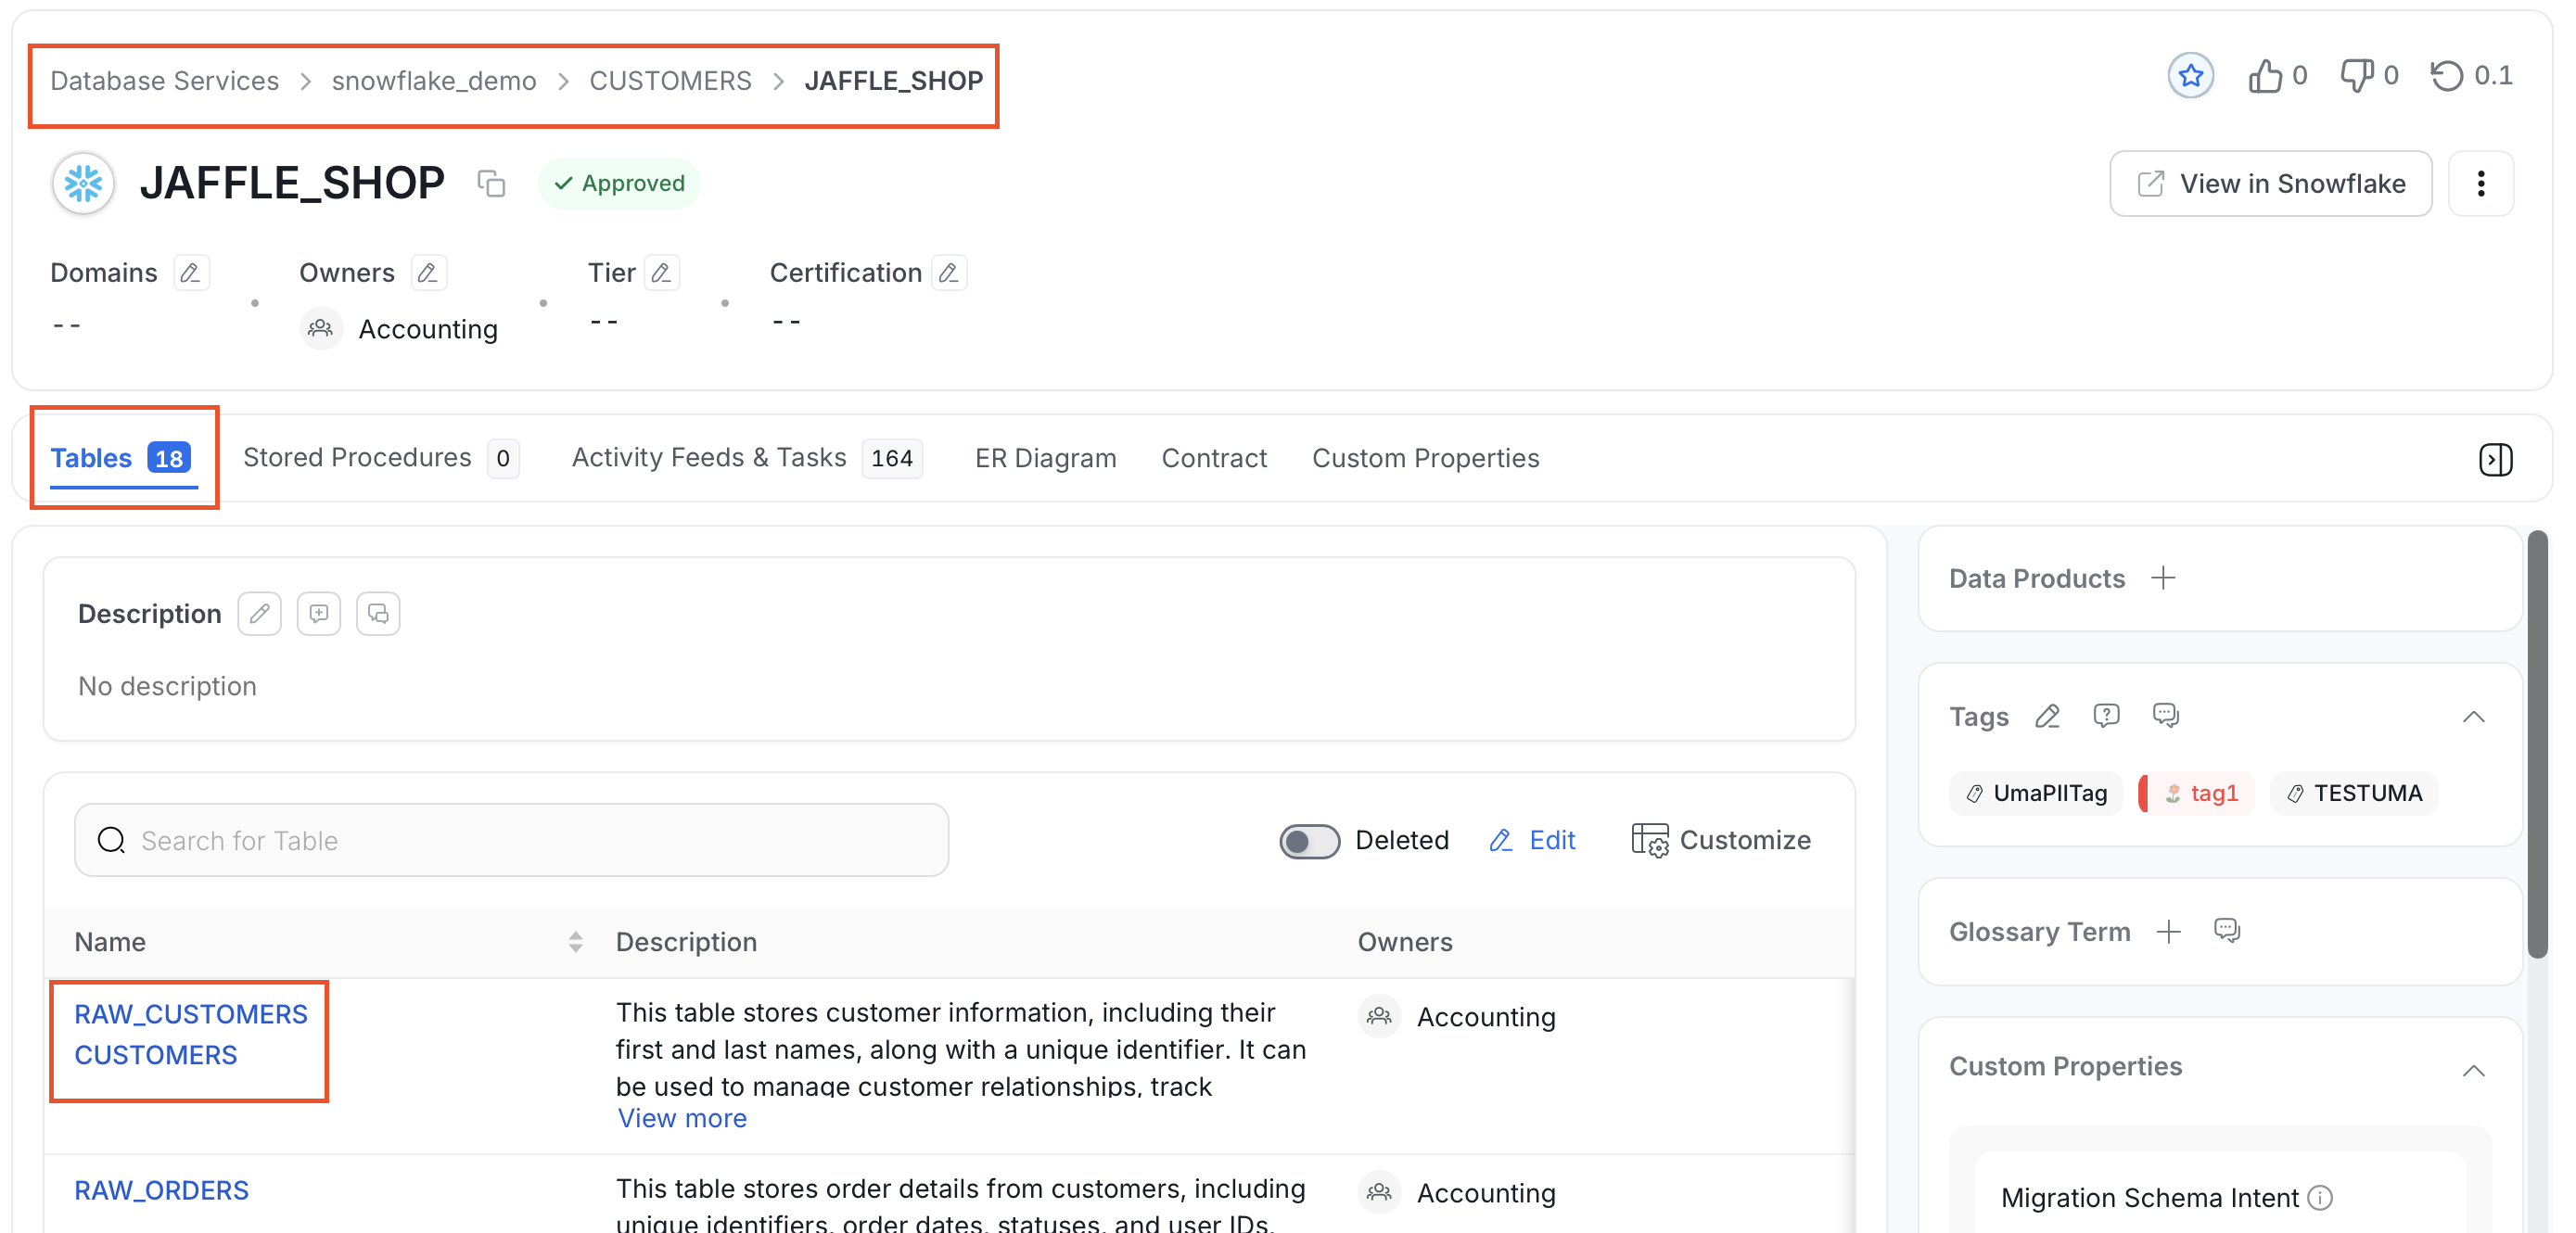Toggle the Deleted tables switch
2576x1233 pixels.
coord(1309,841)
